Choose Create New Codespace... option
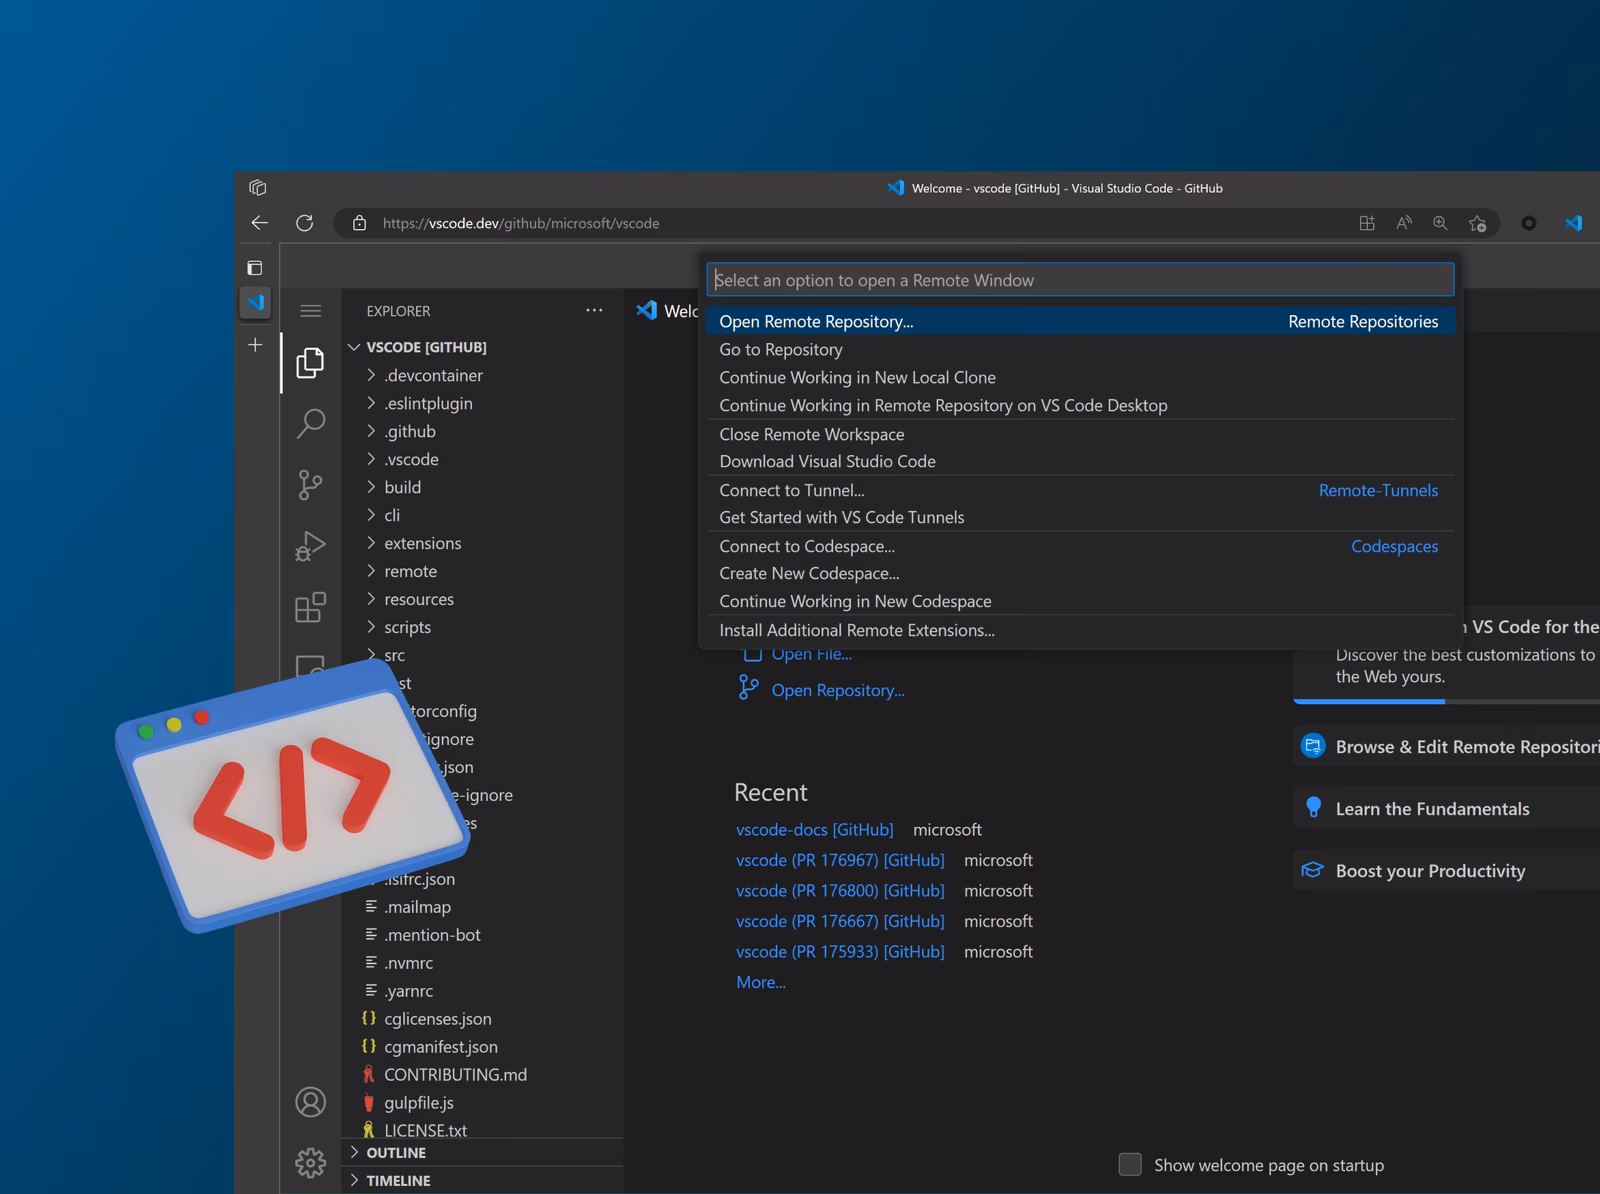 coord(1080,573)
